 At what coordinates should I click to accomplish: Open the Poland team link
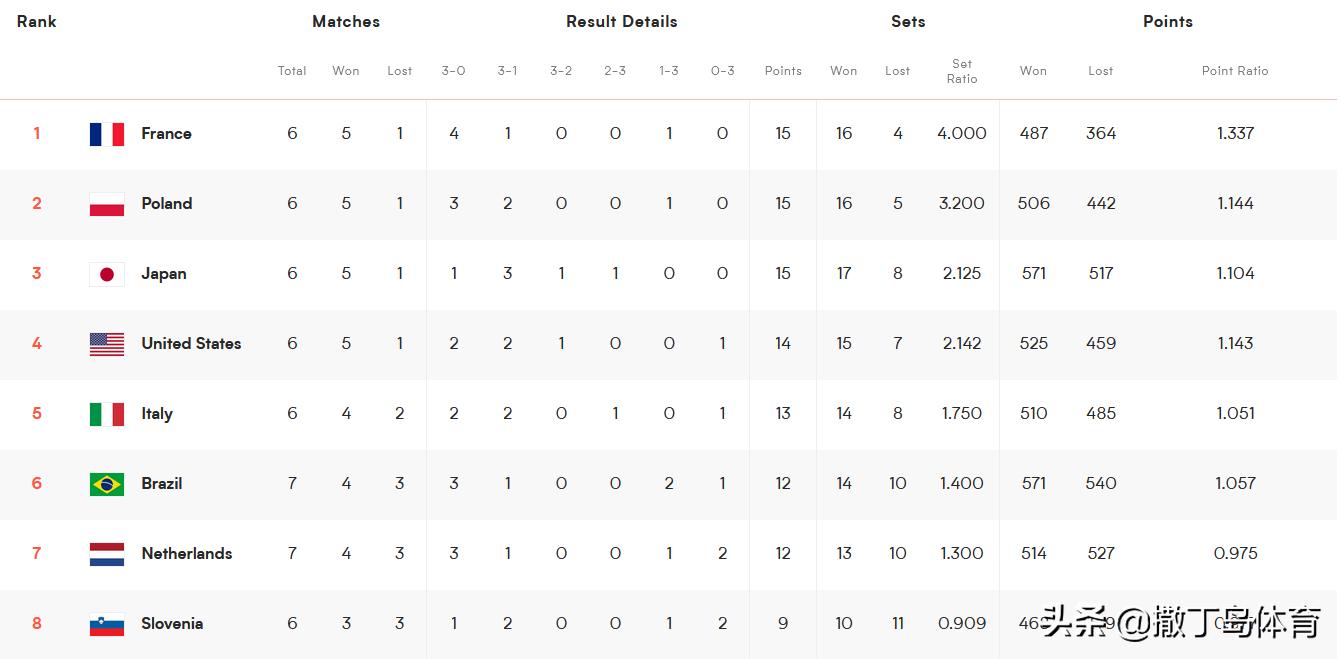(x=166, y=204)
